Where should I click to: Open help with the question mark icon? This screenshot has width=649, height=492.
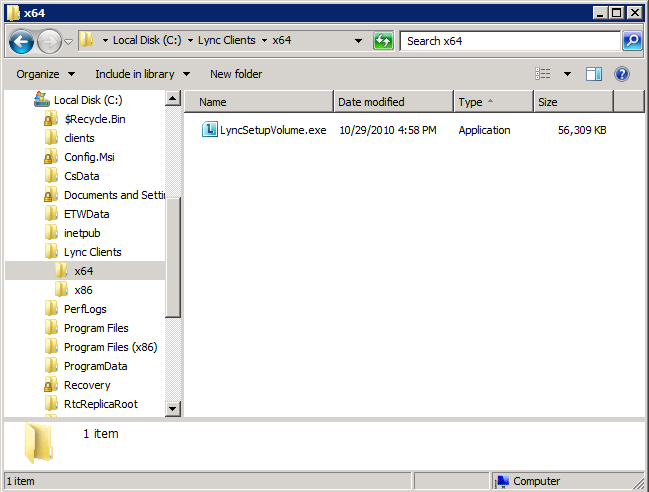[x=622, y=74]
